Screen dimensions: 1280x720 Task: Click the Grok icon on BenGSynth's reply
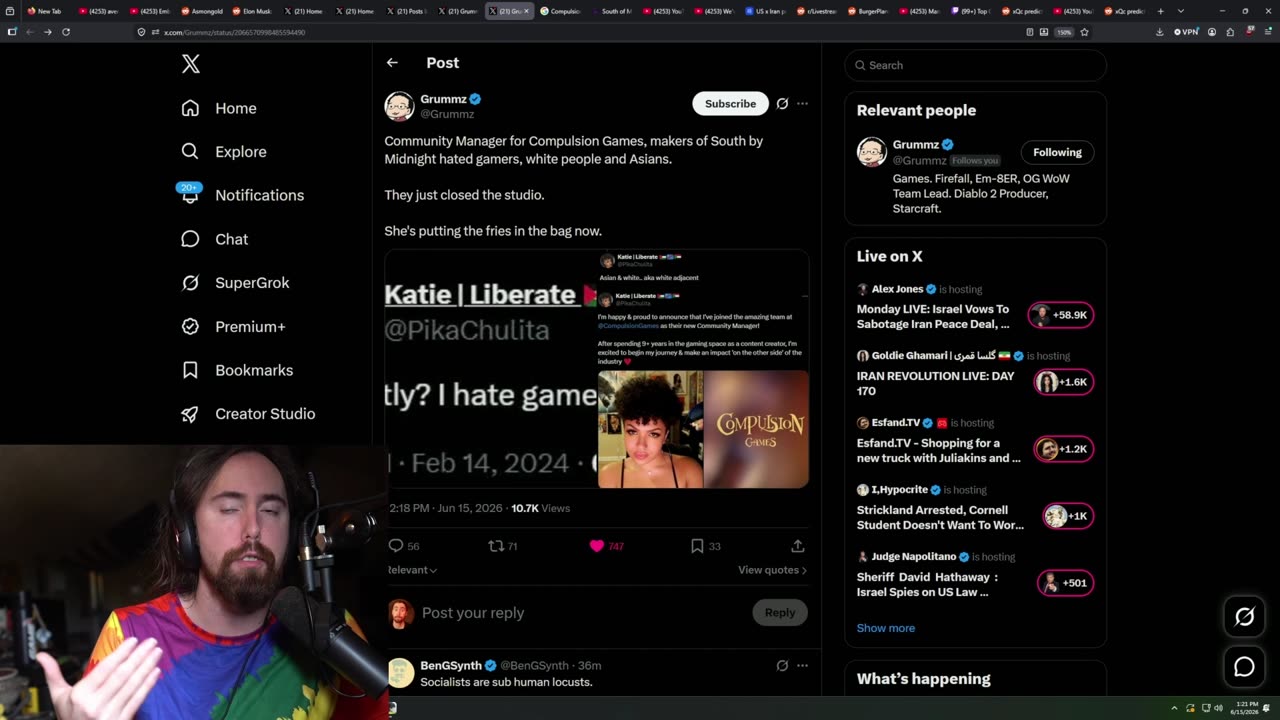[x=782, y=665]
